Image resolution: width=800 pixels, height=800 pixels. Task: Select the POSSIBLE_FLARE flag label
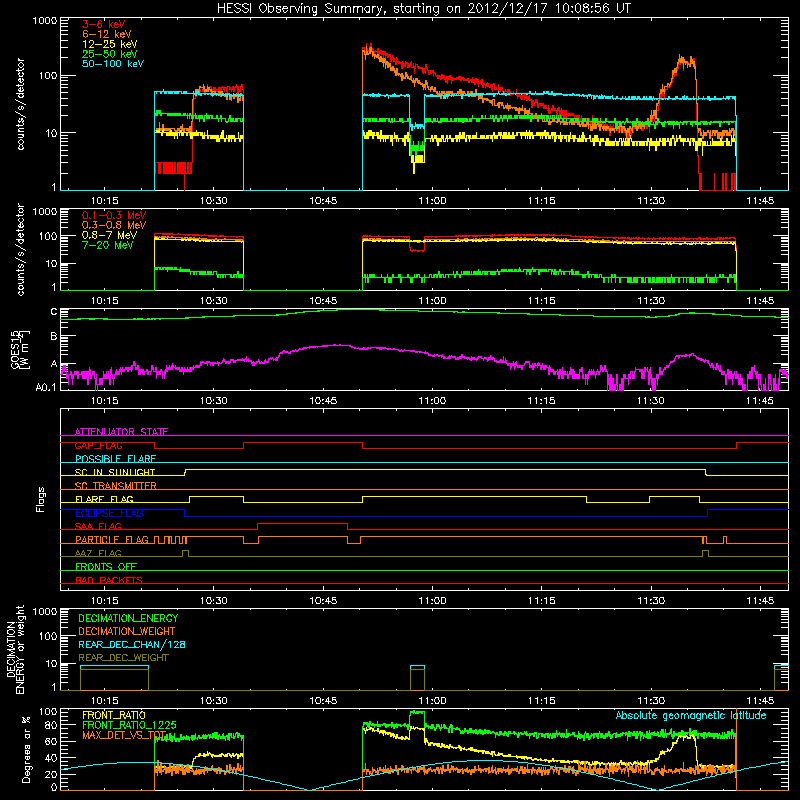[115, 459]
